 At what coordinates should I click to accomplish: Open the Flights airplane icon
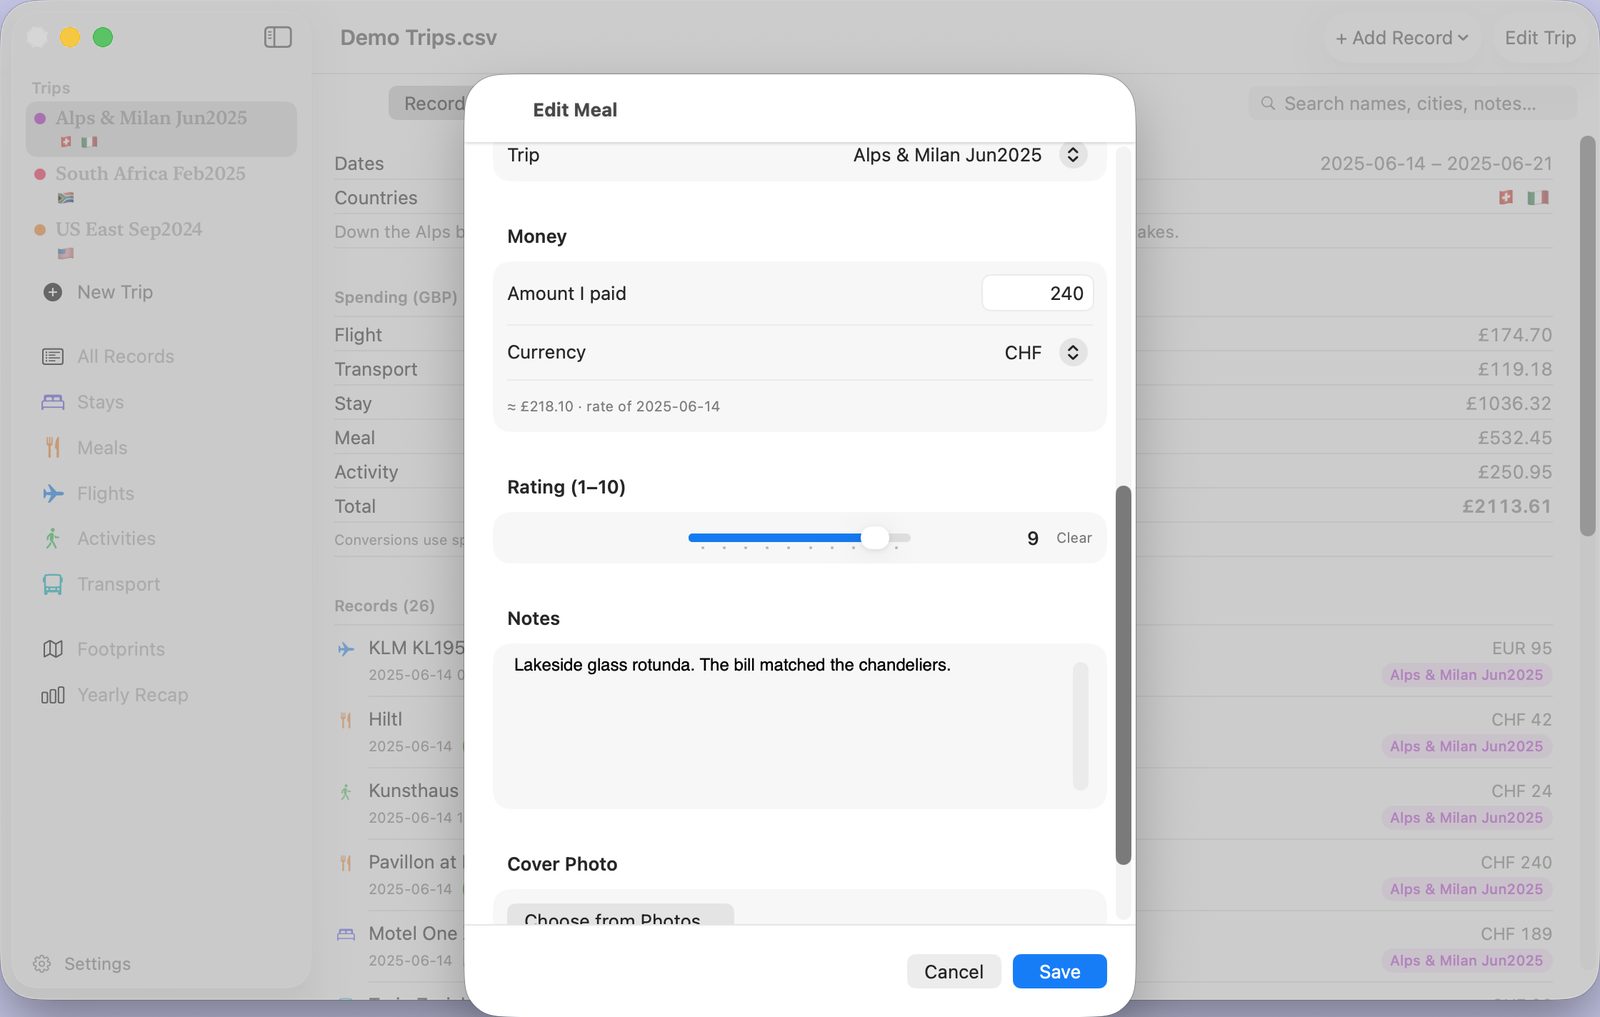(x=53, y=493)
